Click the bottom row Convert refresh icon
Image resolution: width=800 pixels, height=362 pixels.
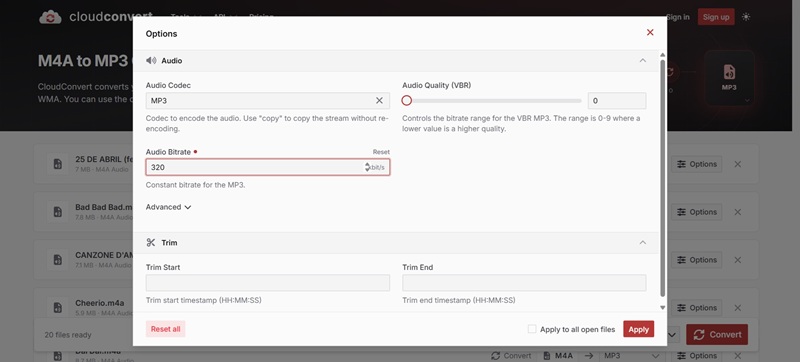pyautogui.click(x=495, y=356)
